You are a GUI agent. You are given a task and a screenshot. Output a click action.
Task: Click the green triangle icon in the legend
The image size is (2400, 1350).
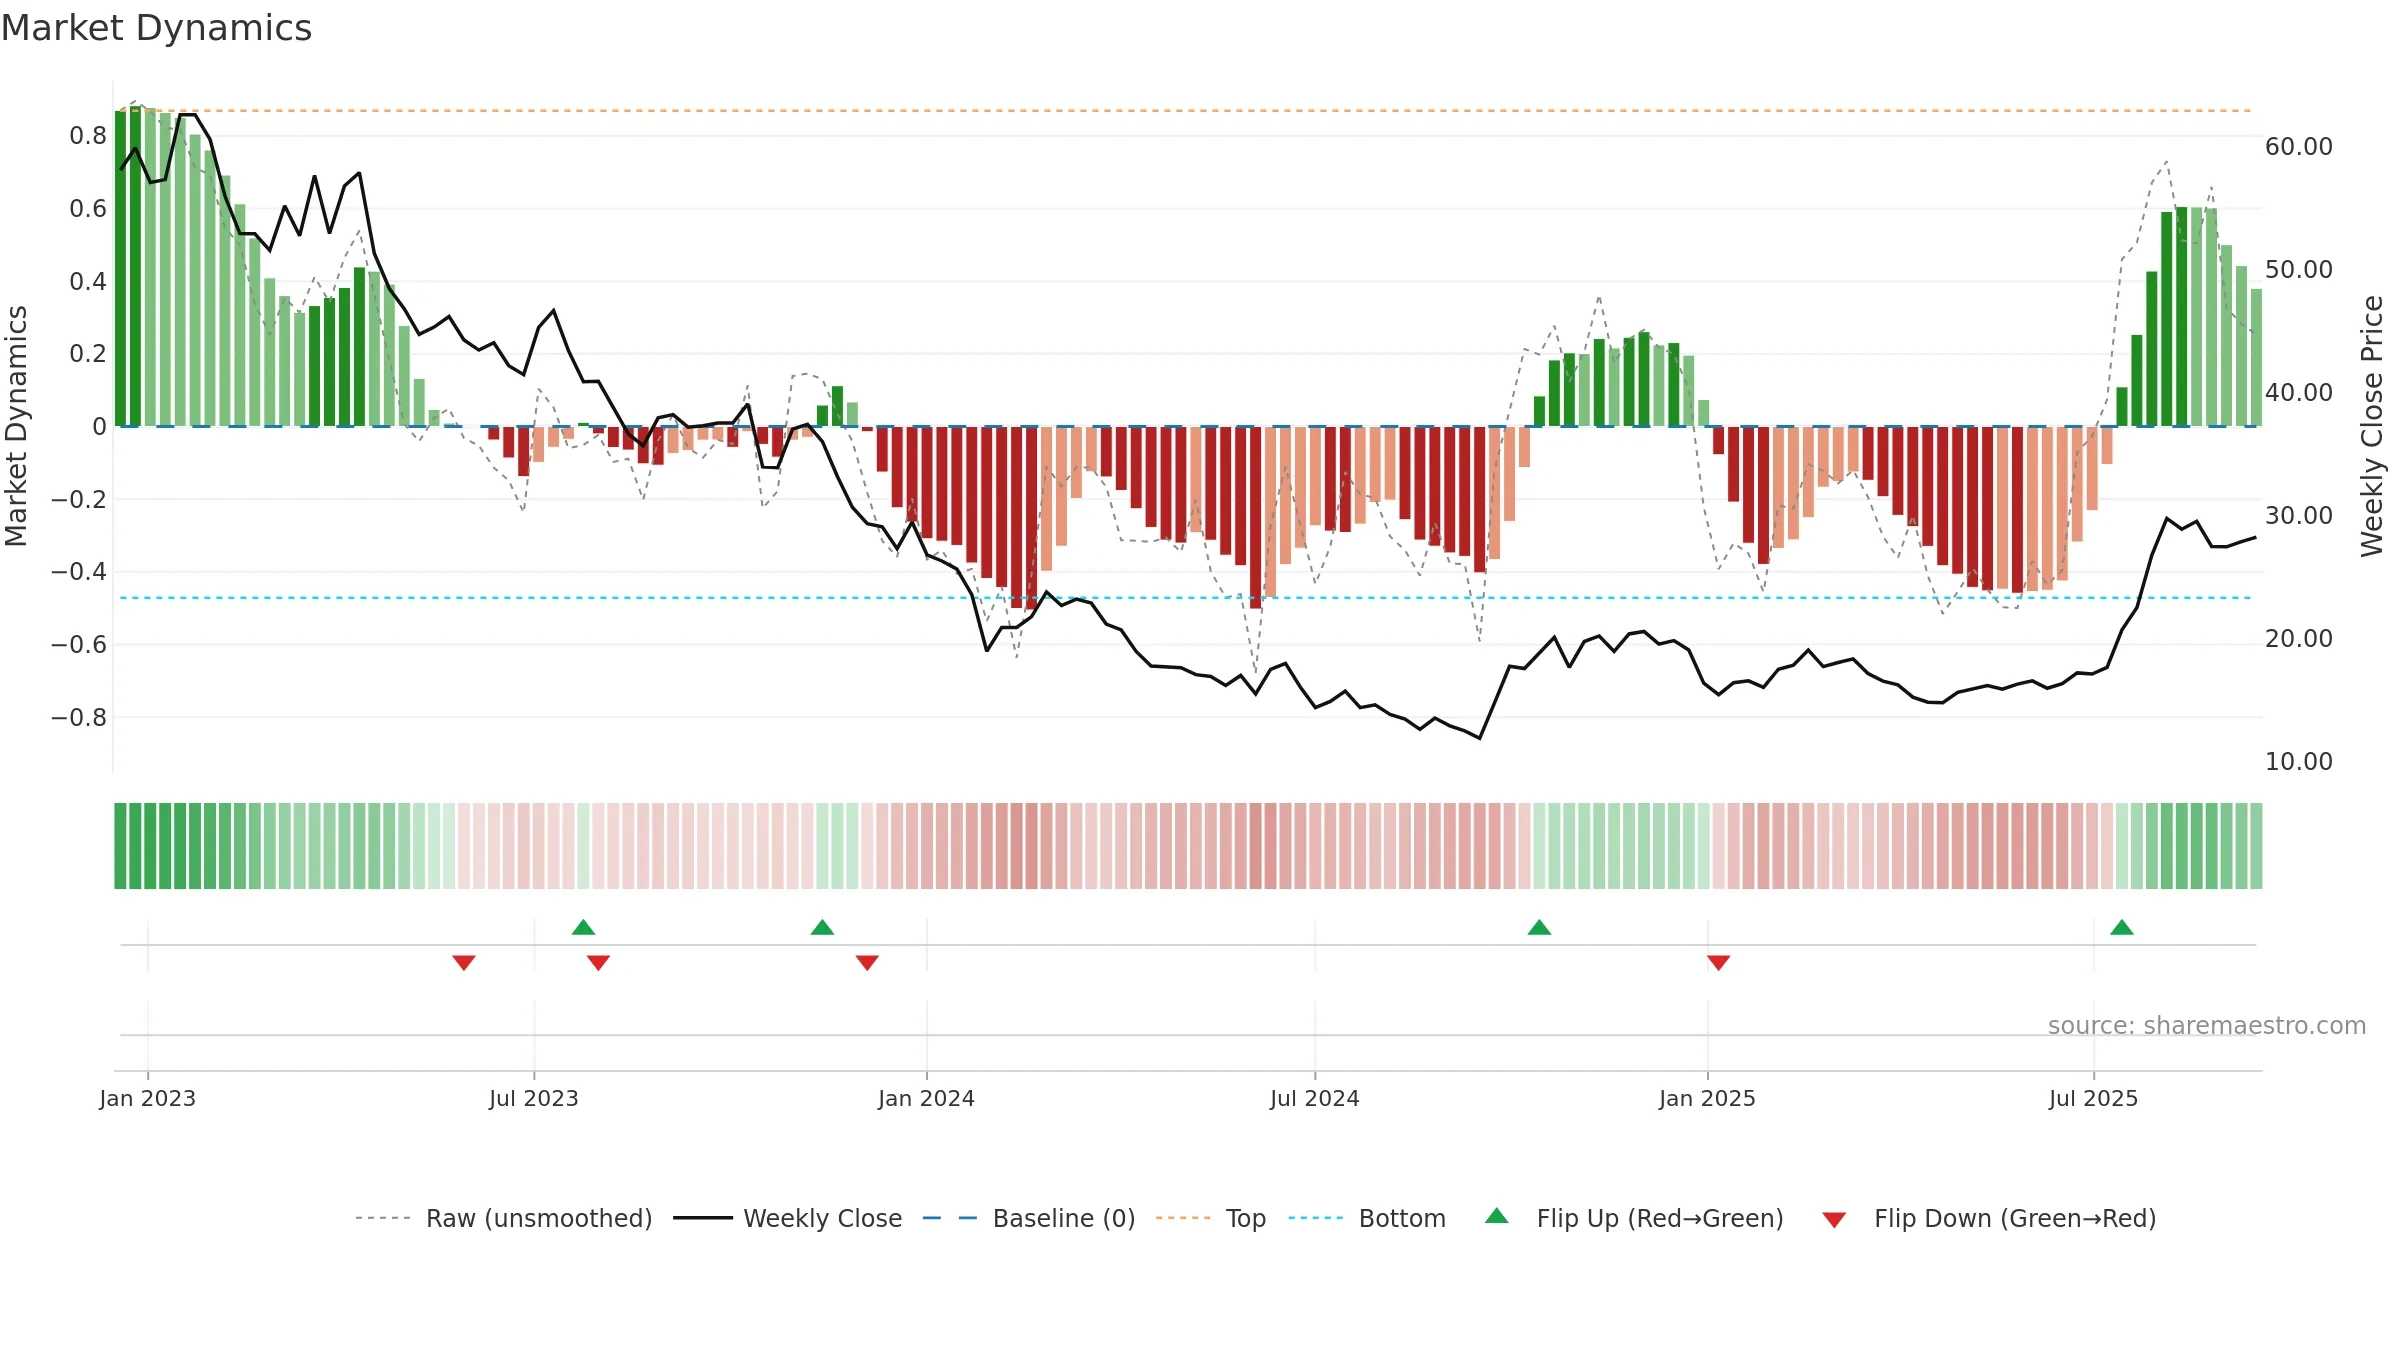coord(1497,1216)
